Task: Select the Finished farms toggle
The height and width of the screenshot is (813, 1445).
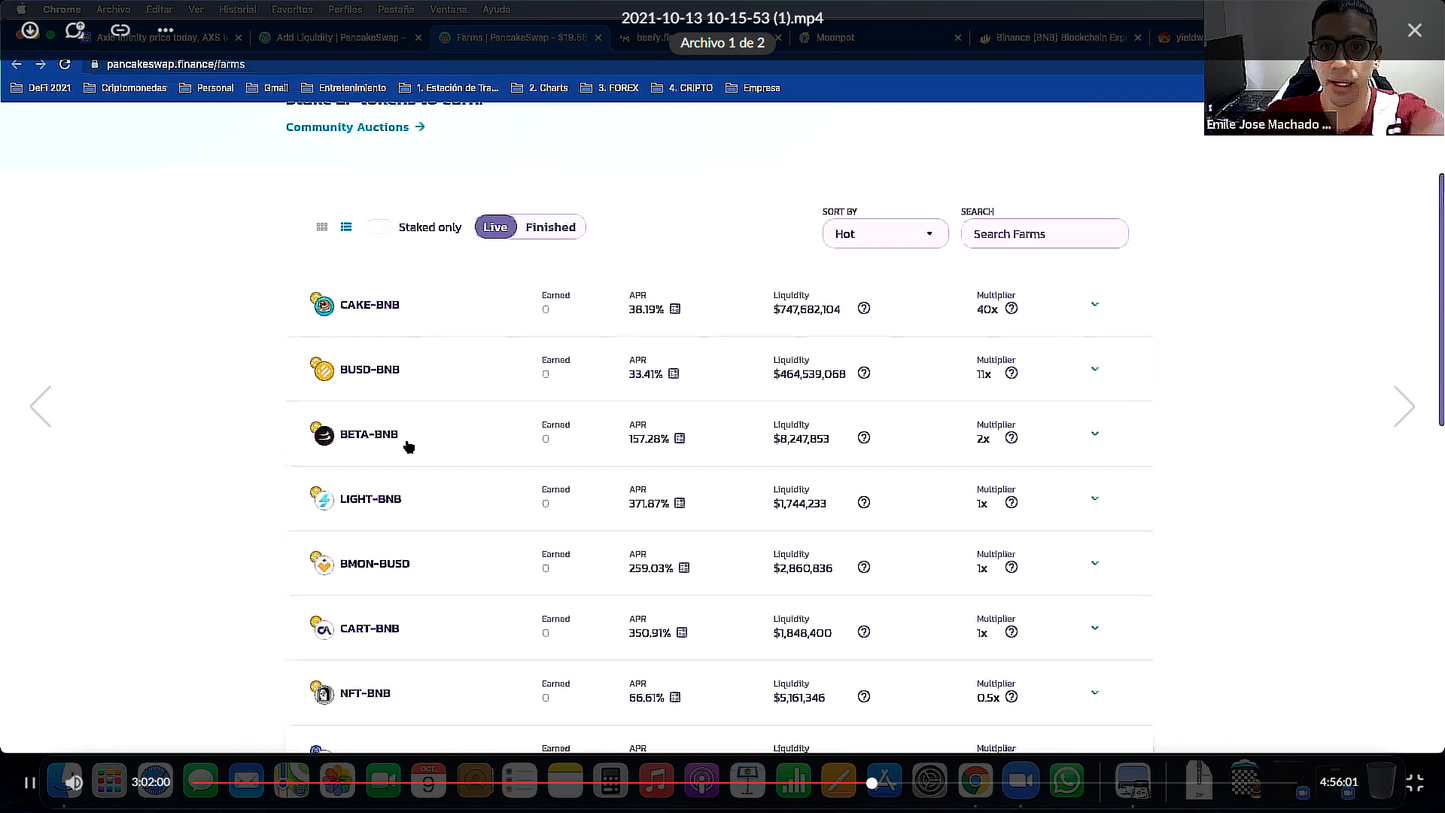Action: pos(551,227)
